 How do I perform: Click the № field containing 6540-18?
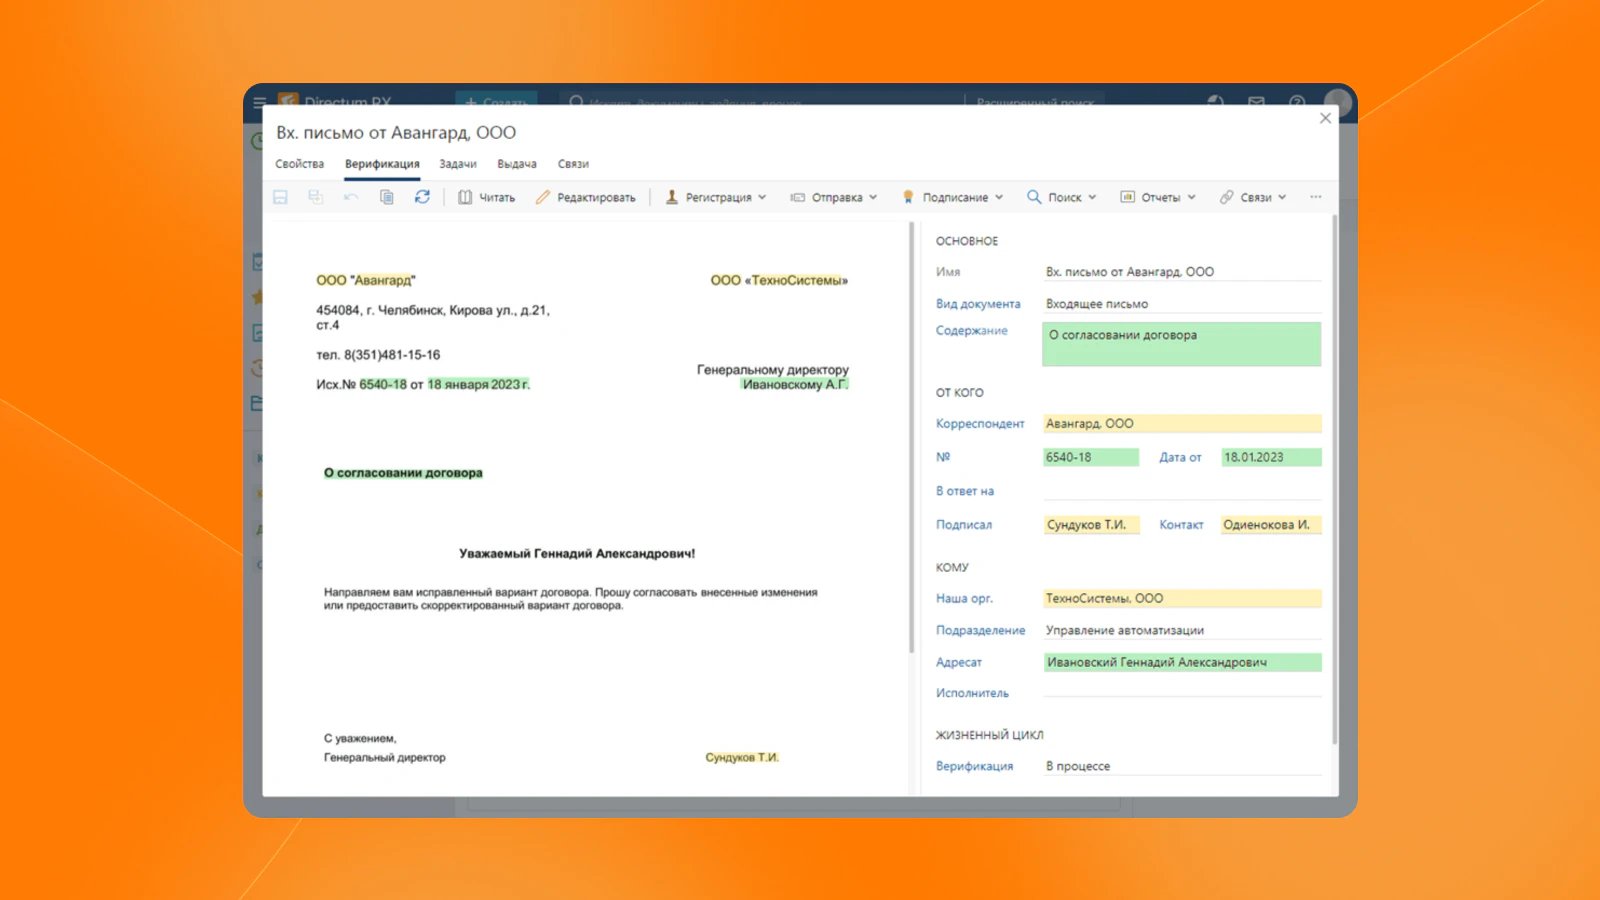coord(1091,457)
